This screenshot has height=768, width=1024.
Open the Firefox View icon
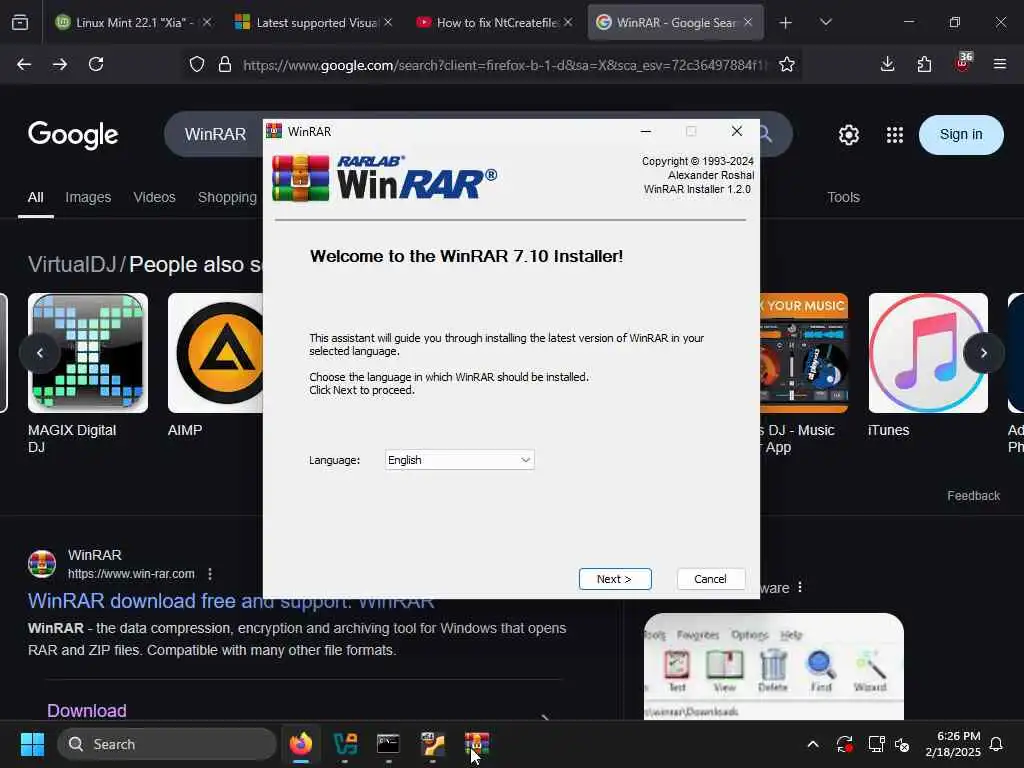[20, 22]
